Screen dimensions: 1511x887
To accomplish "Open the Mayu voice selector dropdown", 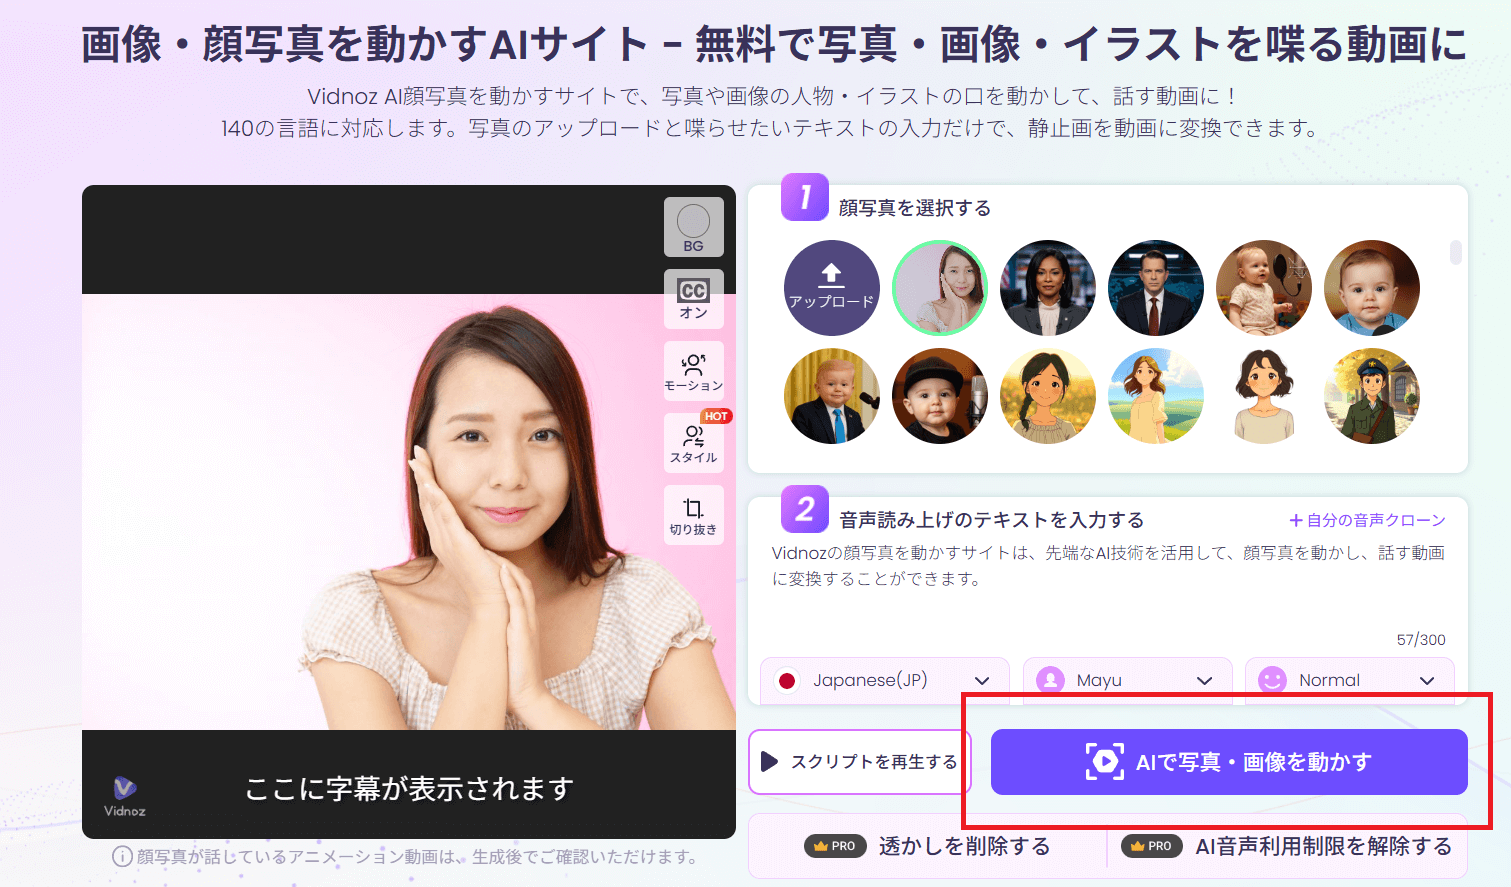I will 1127,680.
